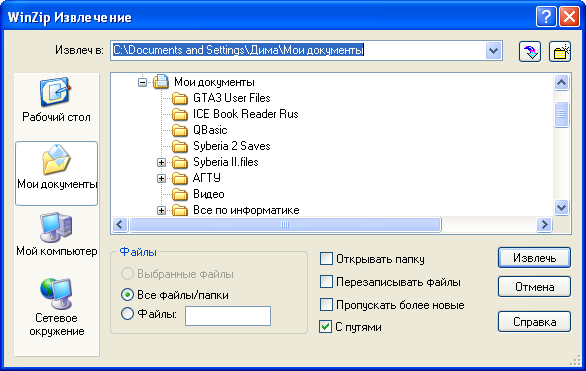Click the scroll up arrow of the folder tree

tap(561, 82)
